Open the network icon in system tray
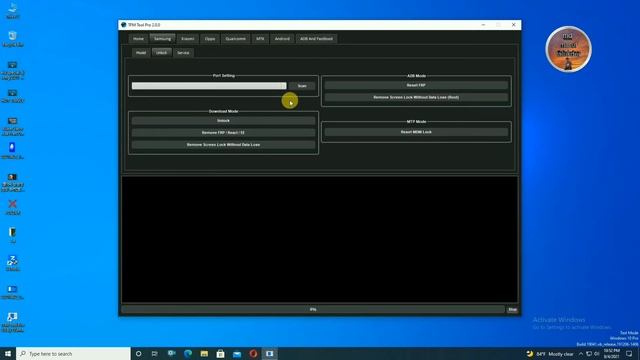640x360 pixels. click(589, 354)
